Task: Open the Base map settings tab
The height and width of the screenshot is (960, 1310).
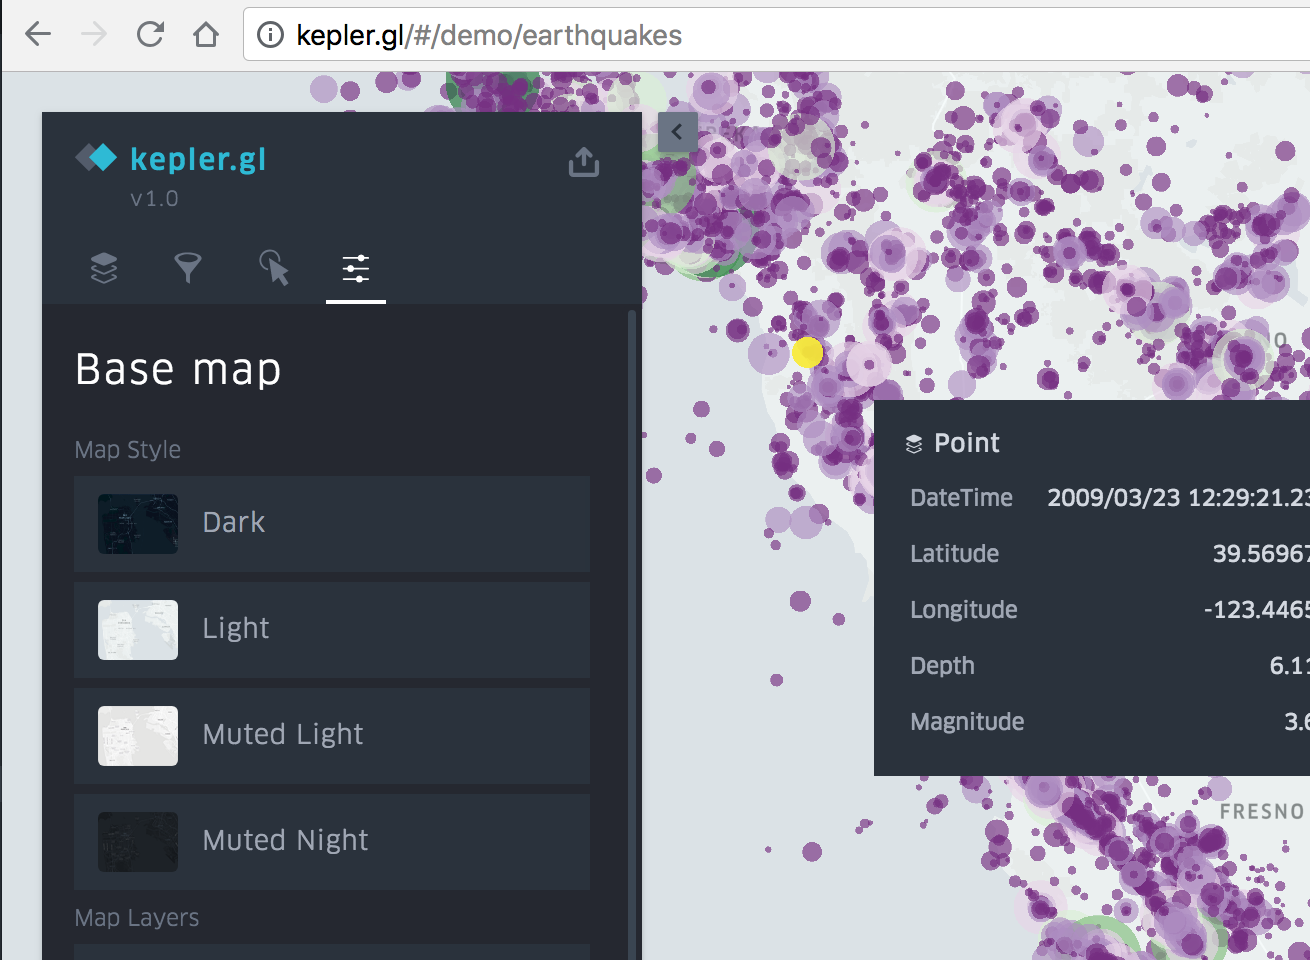Action: (355, 268)
